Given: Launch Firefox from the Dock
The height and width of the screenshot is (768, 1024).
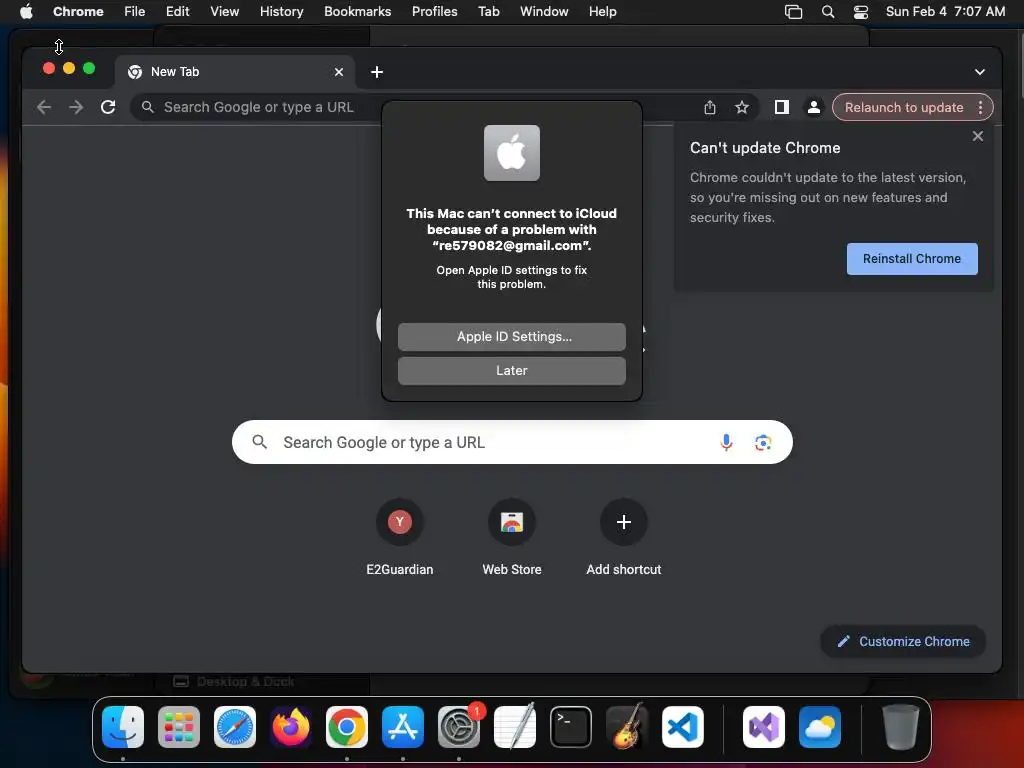Looking at the screenshot, I should 291,727.
